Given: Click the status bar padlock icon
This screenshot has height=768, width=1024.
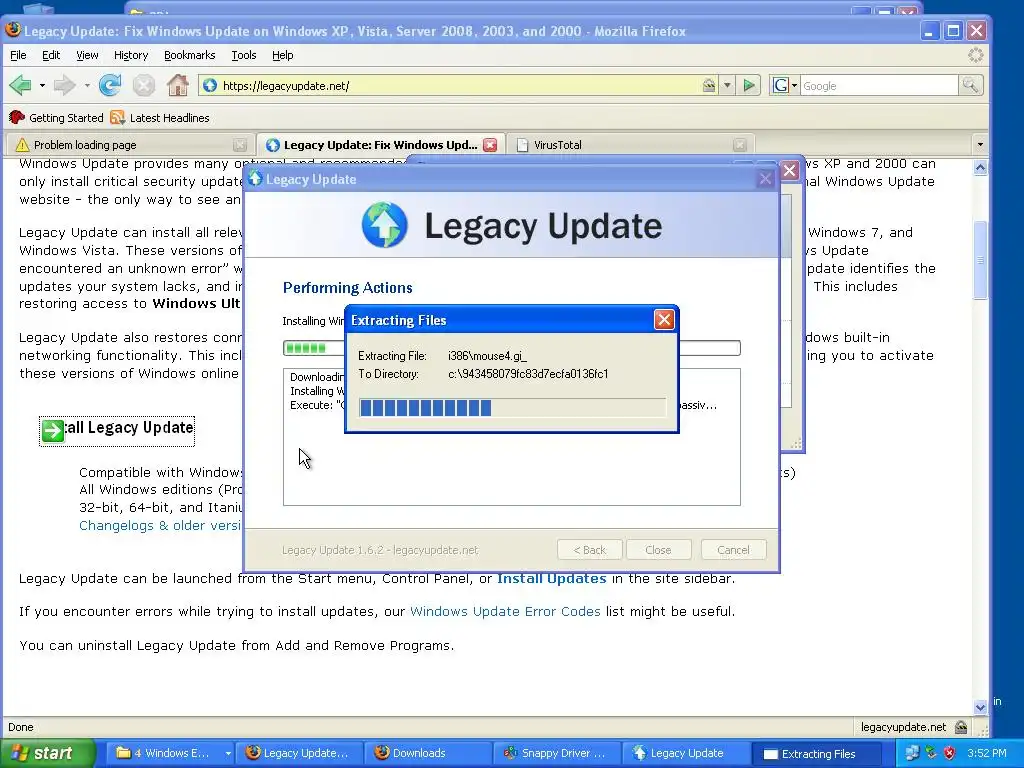Looking at the screenshot, I should tap(961, 727).
